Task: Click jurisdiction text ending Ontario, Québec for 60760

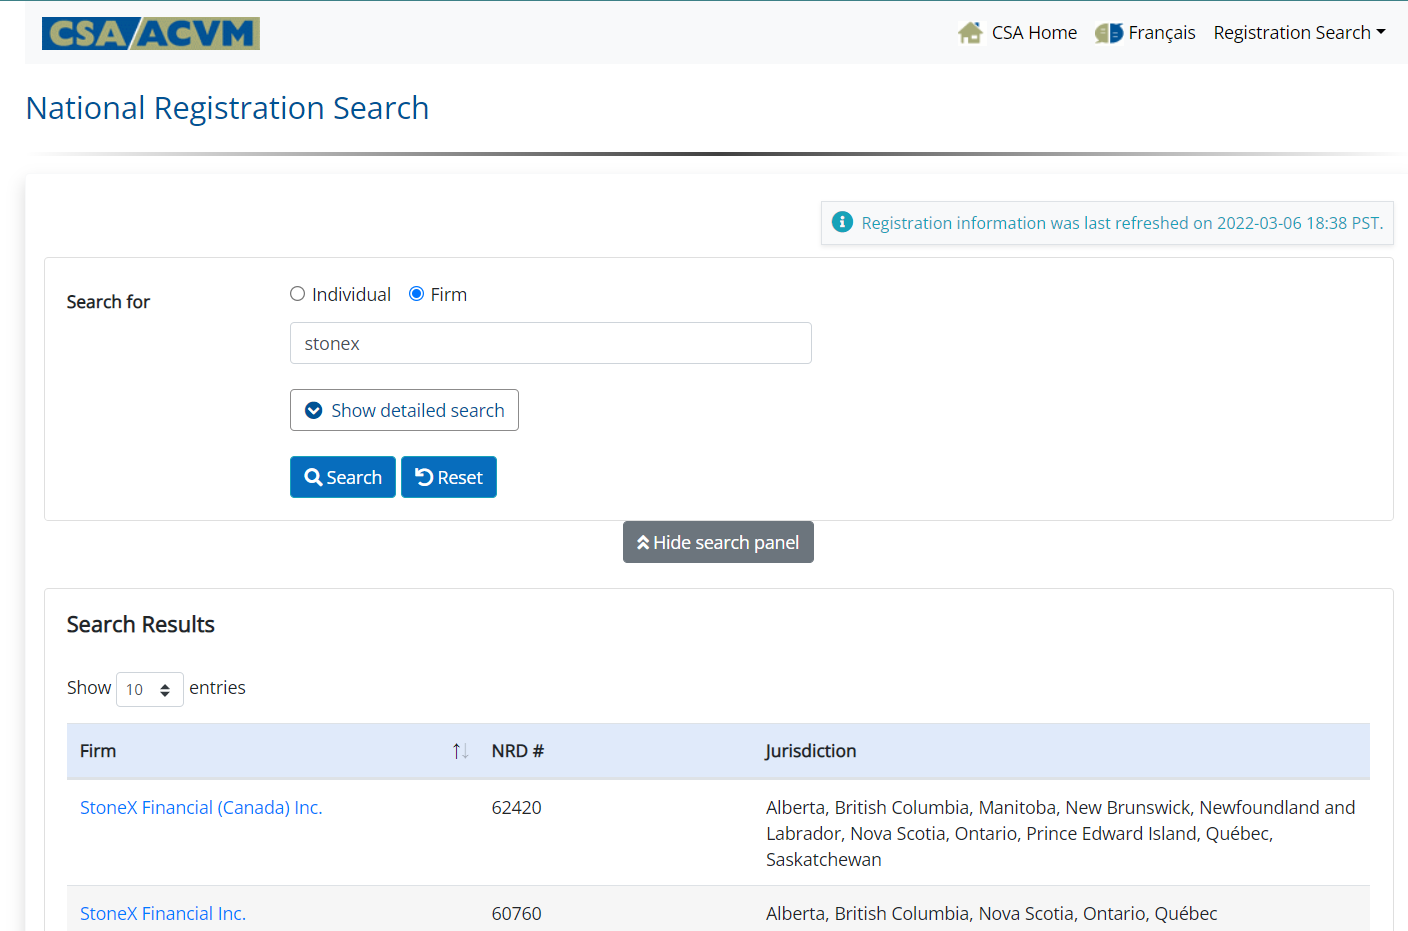Action: pyautogui.click(x=991, y=914)
